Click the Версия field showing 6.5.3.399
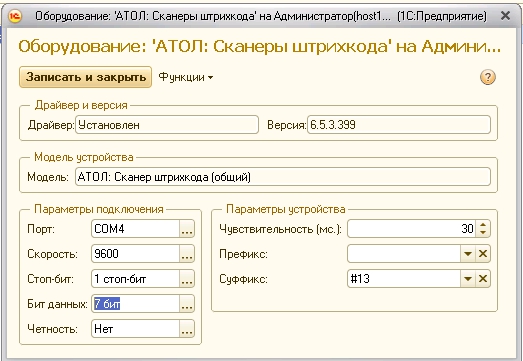The image size is (523, 361). (x=399, y=125)
